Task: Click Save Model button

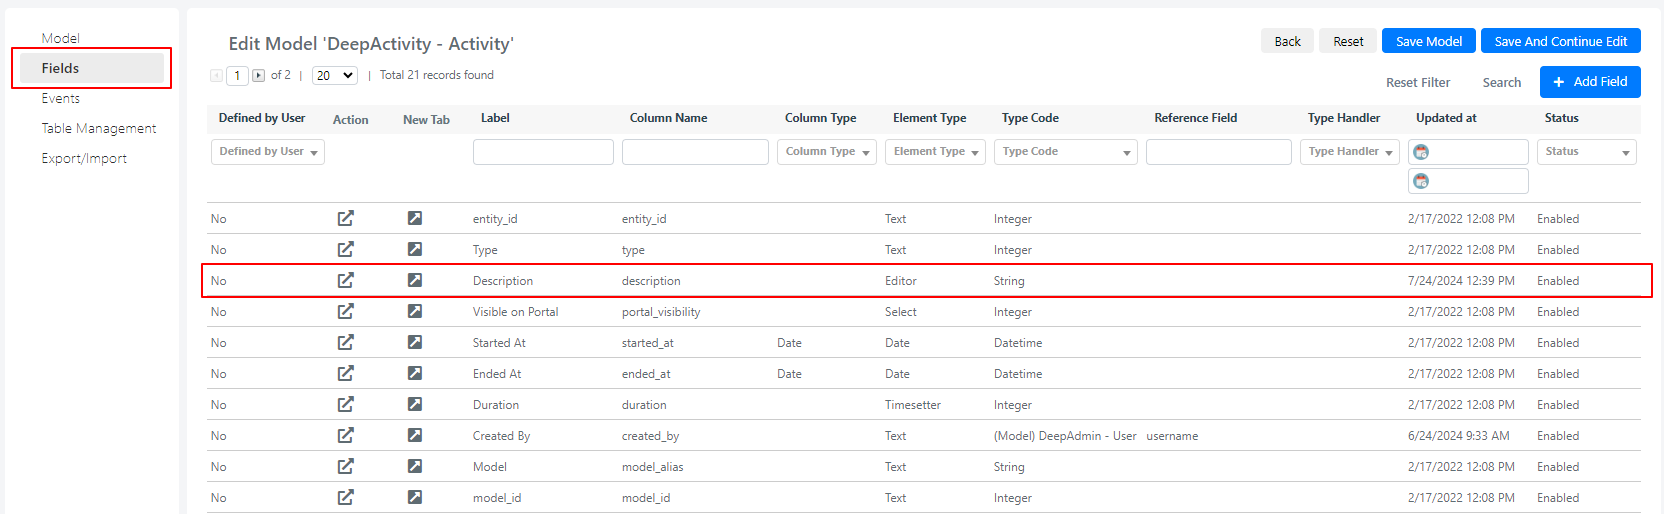Action: 1429,41
